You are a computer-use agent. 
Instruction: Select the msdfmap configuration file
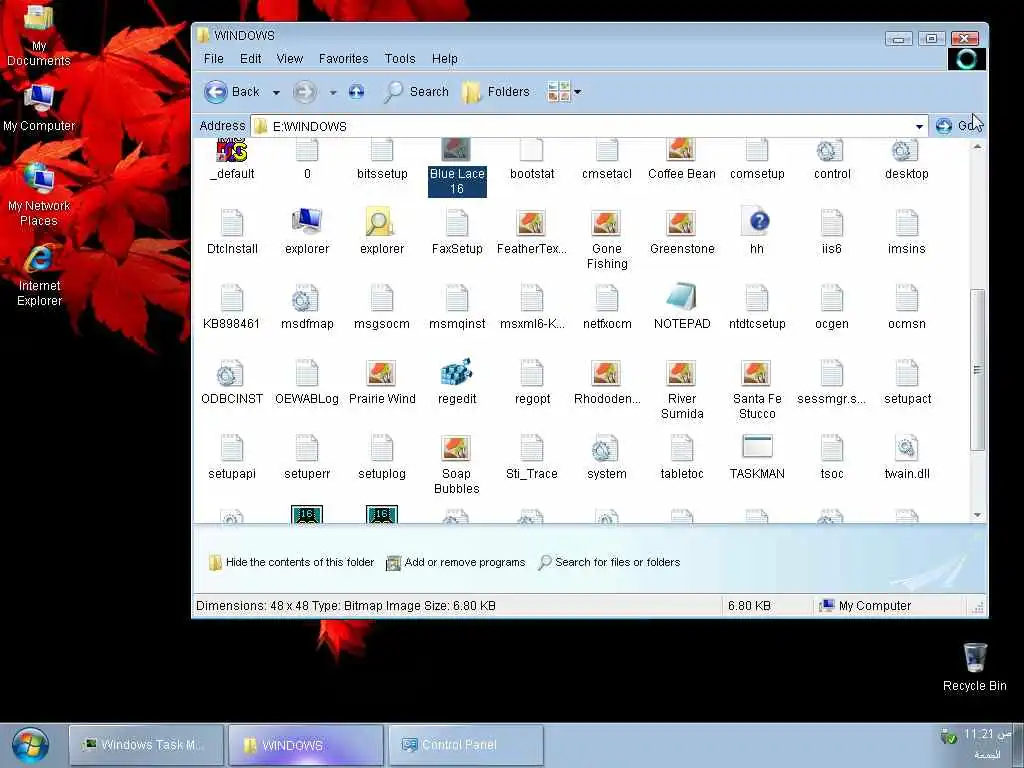point(307,306)
